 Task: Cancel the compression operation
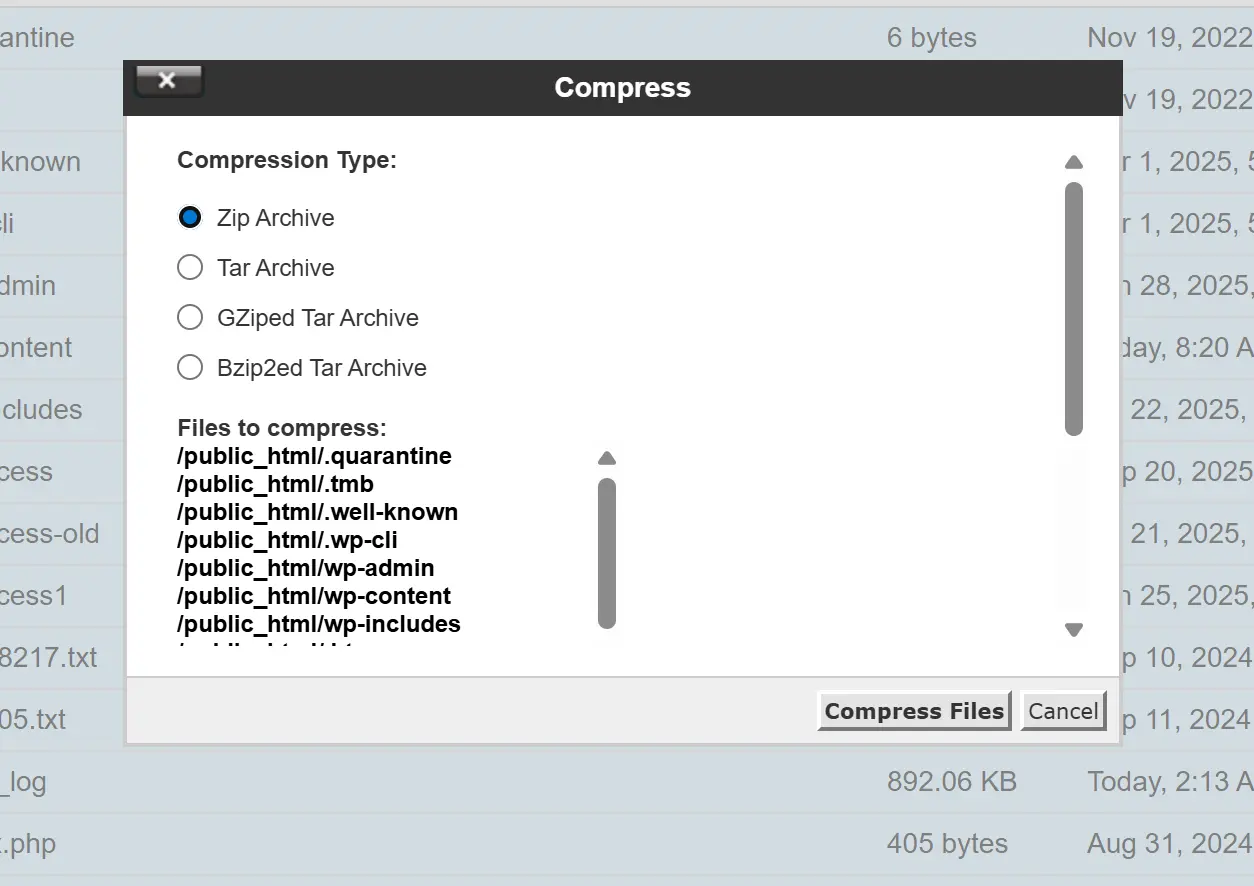coord(1063,711)
